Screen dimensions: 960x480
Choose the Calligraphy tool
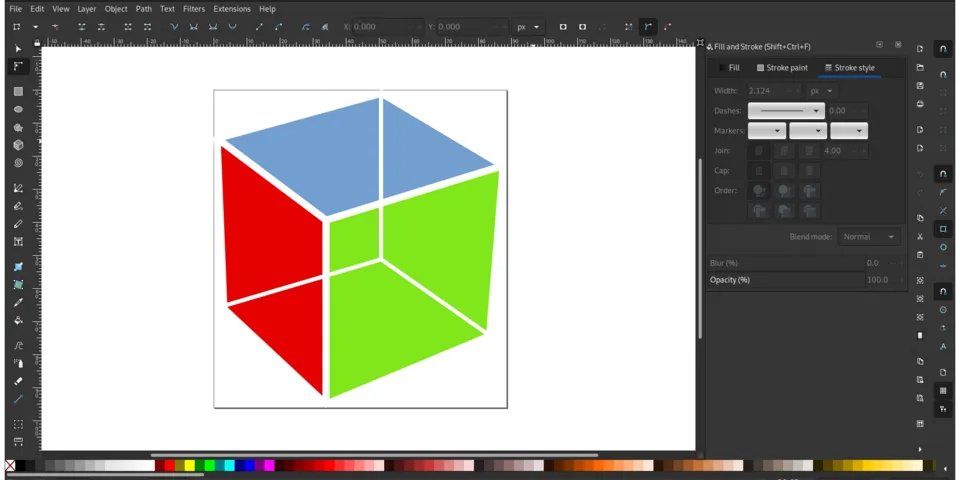click(18, 224)
